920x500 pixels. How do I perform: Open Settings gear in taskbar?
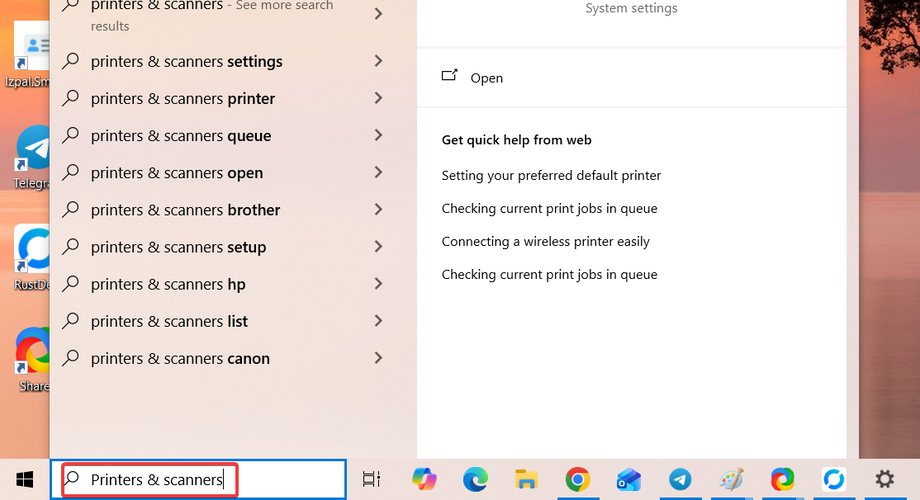click(885, 479)
